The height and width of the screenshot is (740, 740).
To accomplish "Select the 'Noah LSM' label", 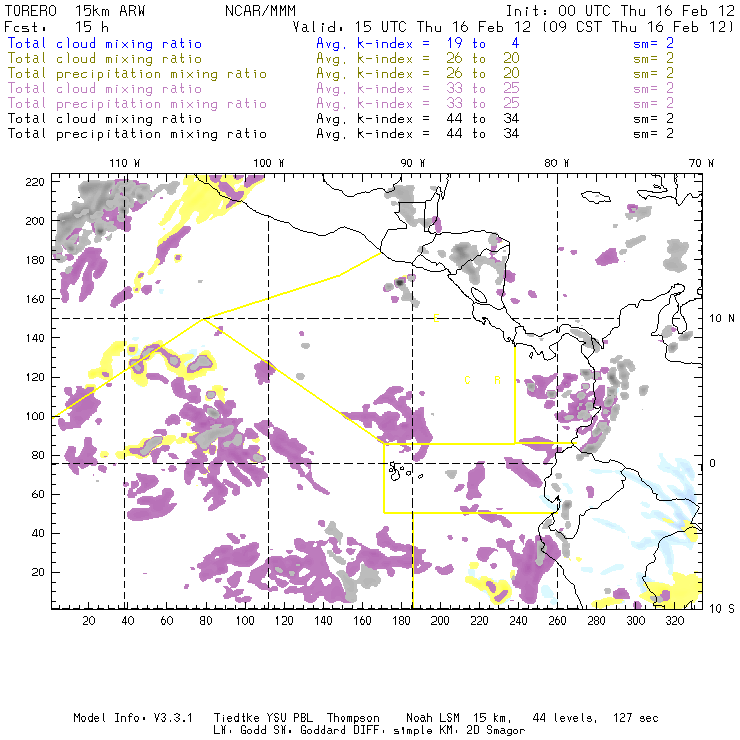I will coord(433,718).
